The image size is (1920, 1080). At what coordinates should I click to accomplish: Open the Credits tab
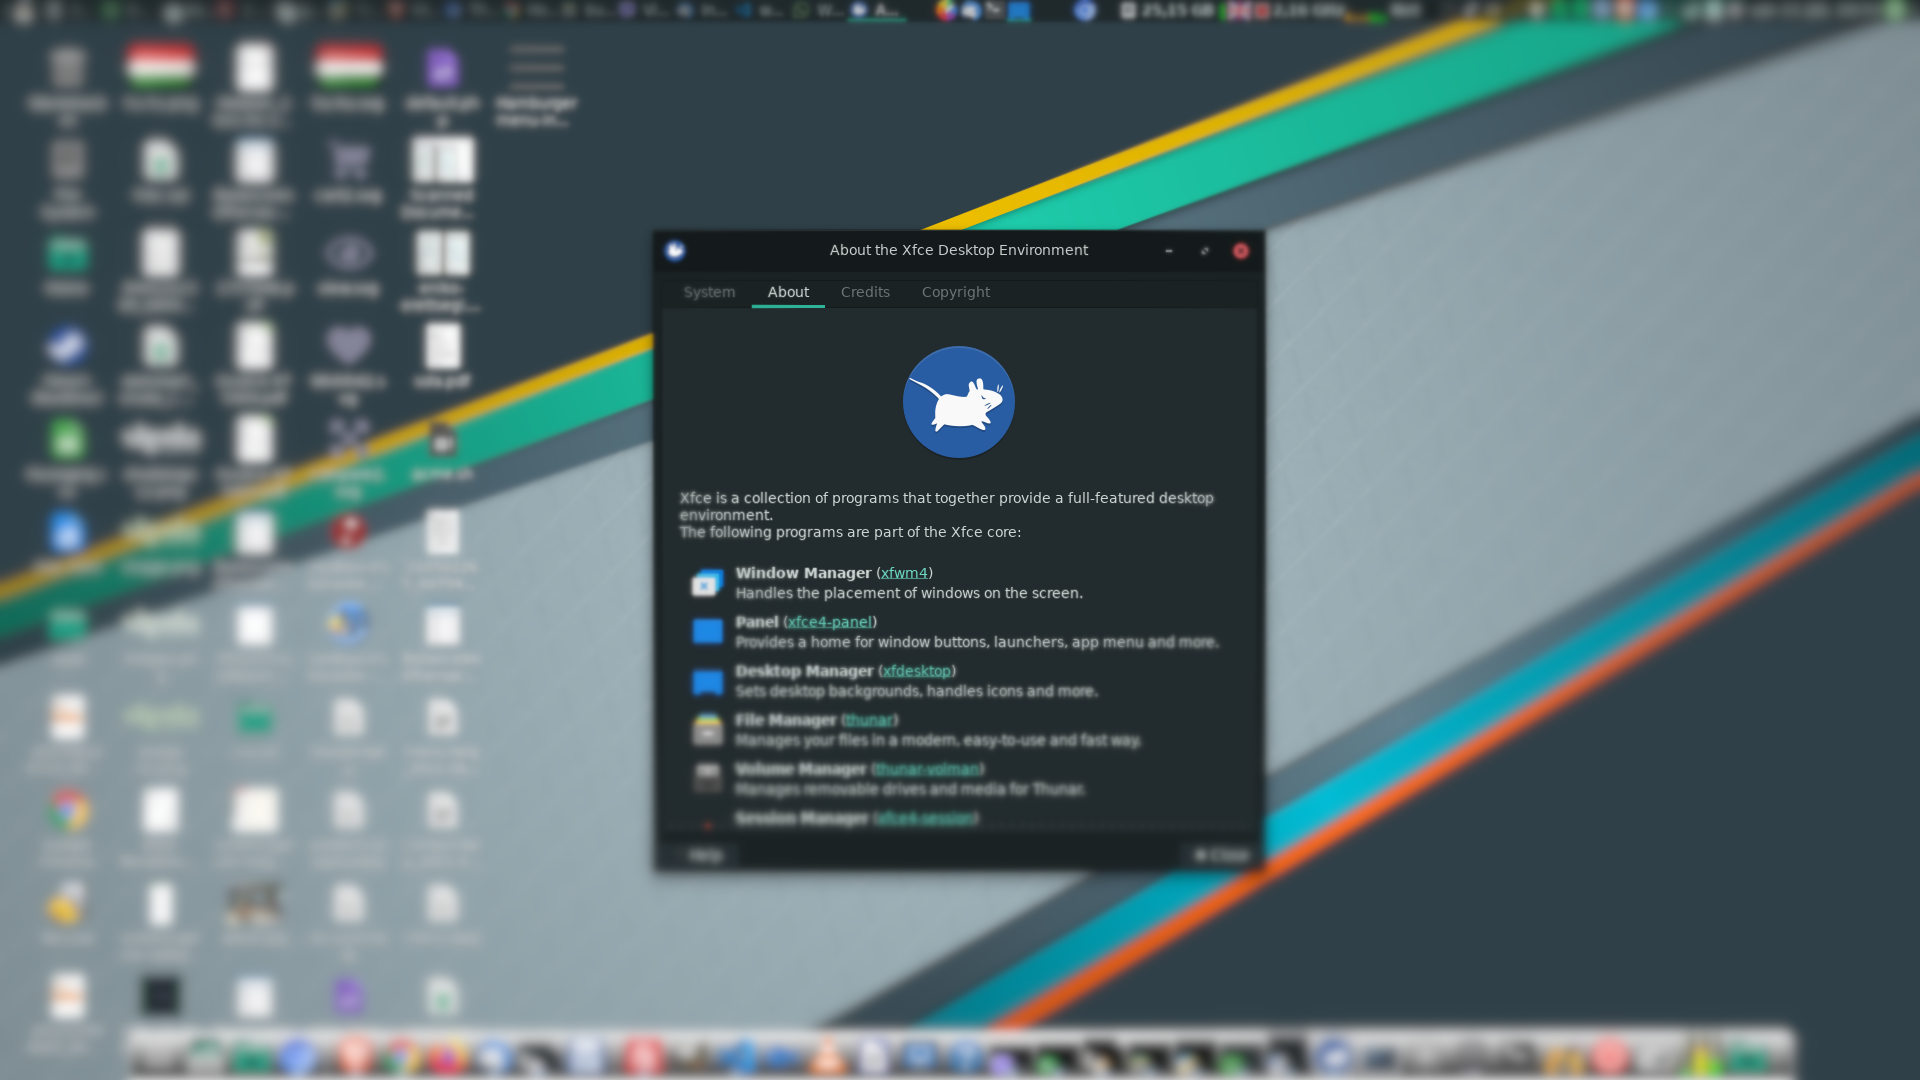[x=865, y=292]
